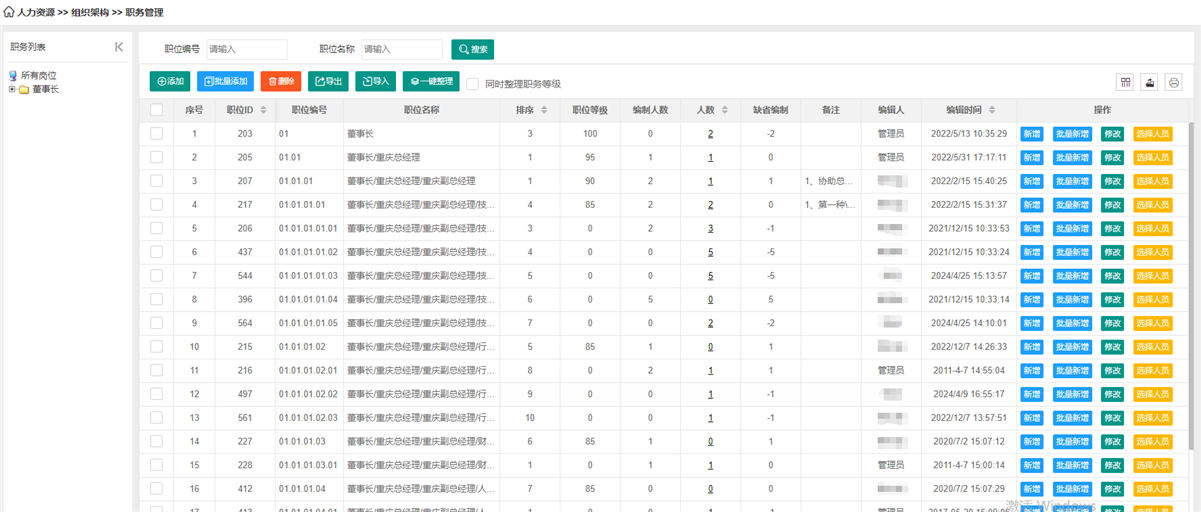This screenshot has height=512, width=1201.
Task: Click 选择人员 for row 01.01.01.01
Action: point(1152,204)
